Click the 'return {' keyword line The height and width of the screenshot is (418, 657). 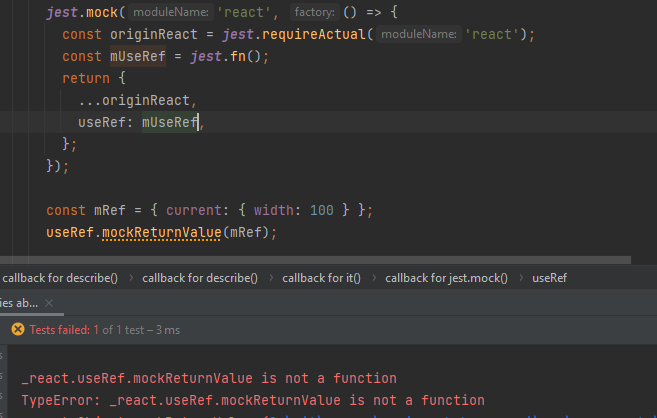click(x=94, y=78)
